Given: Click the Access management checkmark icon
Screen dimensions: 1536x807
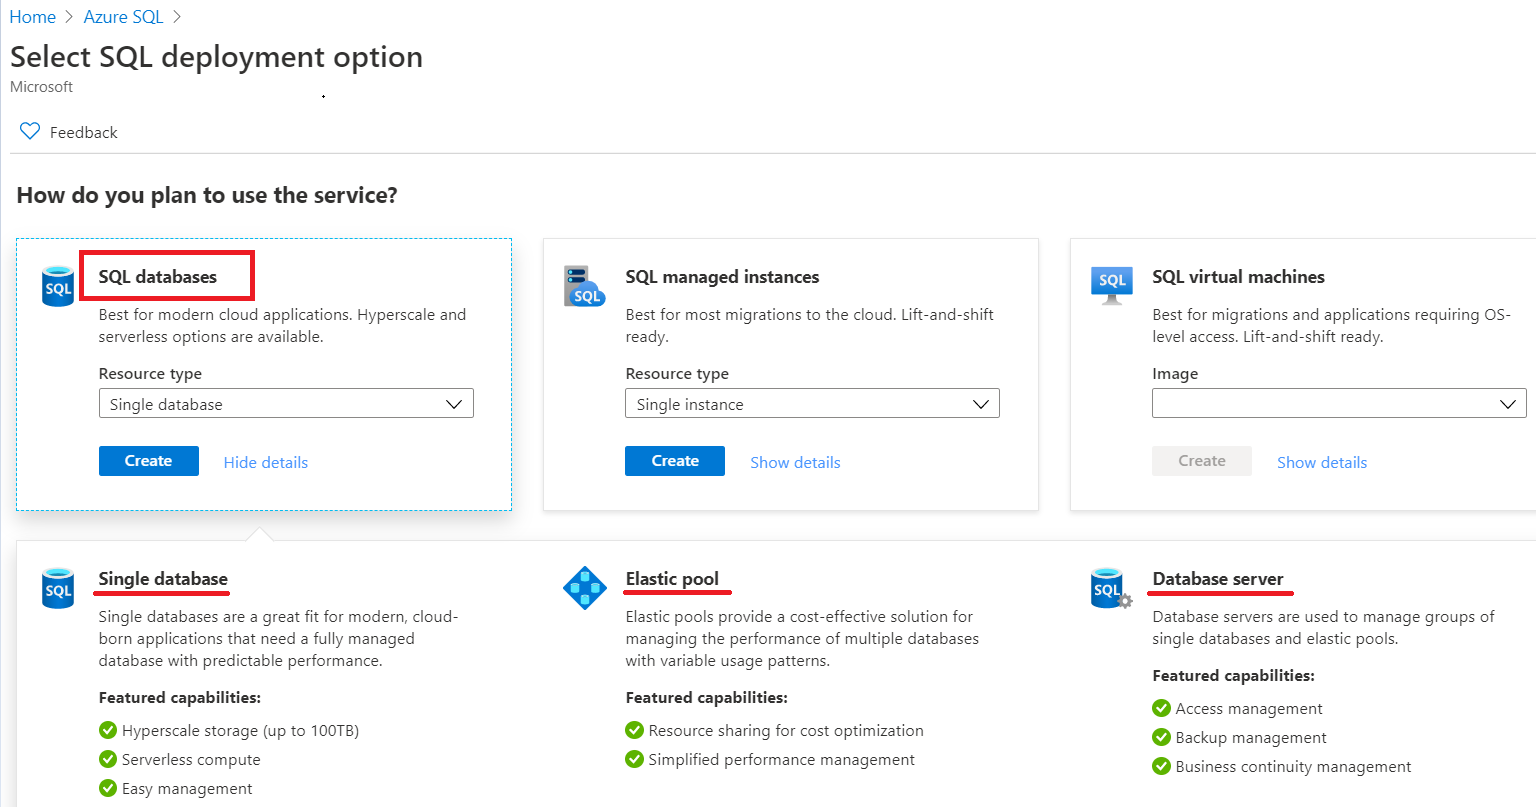Looking at the screenshot, I should pyautogui.click(x=1161, y=708).
